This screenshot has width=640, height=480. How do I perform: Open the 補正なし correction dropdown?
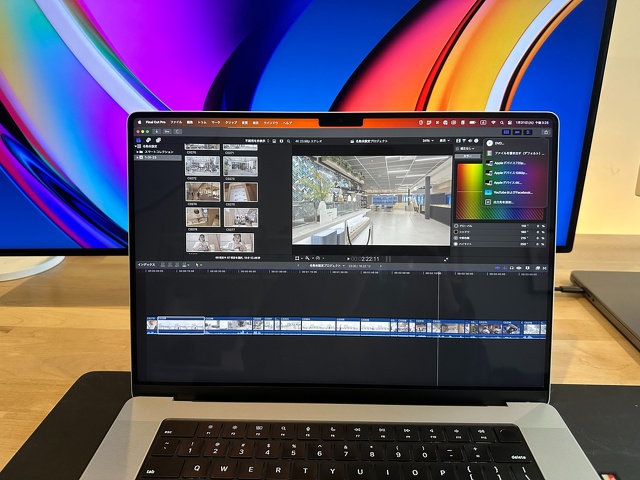tap(466, 149)
